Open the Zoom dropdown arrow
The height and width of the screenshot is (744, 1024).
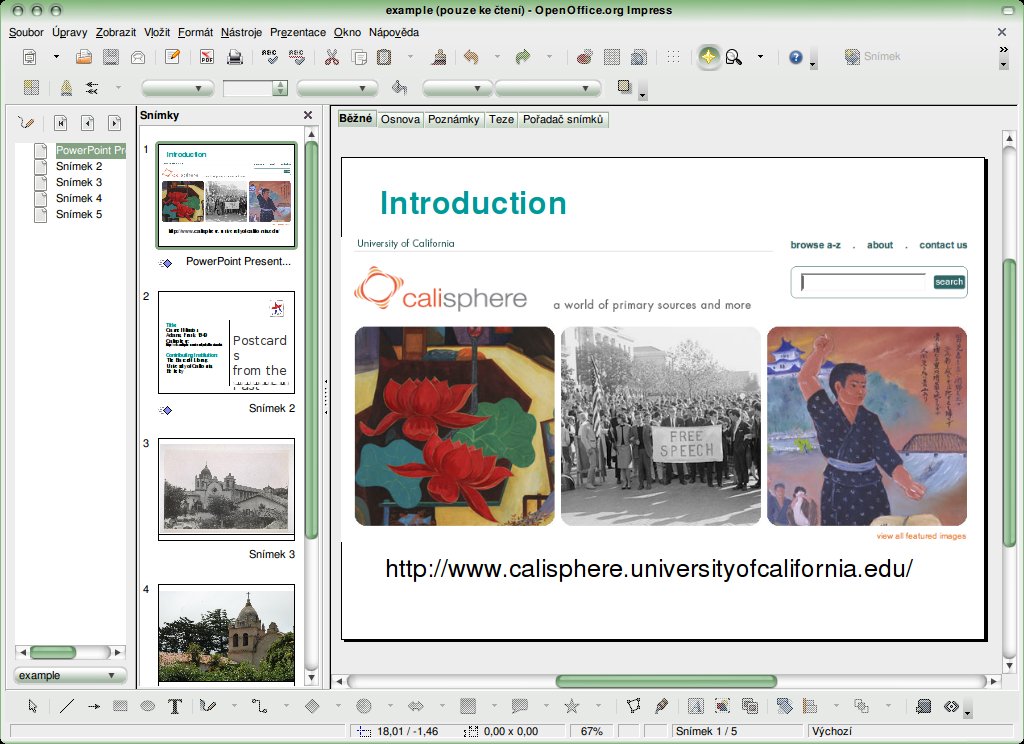(760, 57)
